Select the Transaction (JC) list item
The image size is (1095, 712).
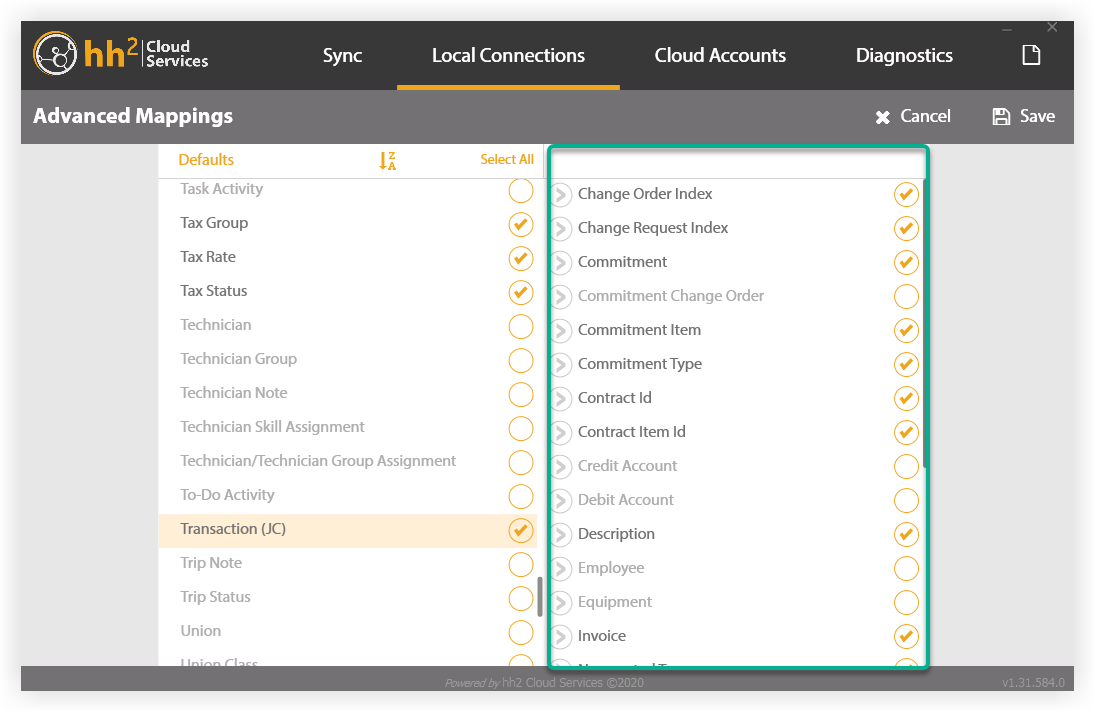(x=233, y=529)
